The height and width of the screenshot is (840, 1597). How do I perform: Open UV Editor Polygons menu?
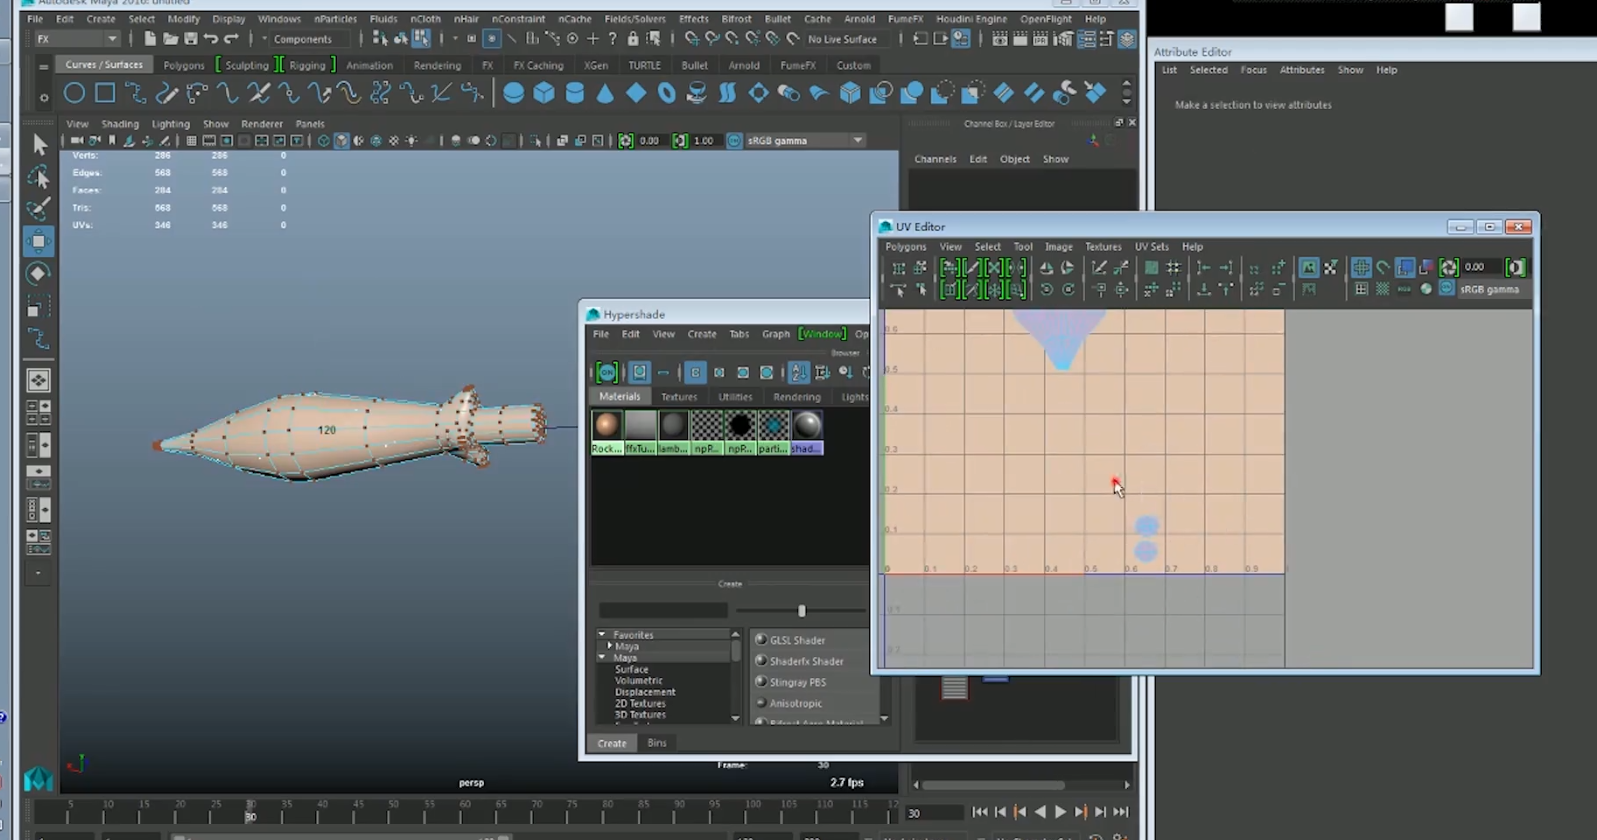pos(905,247)
